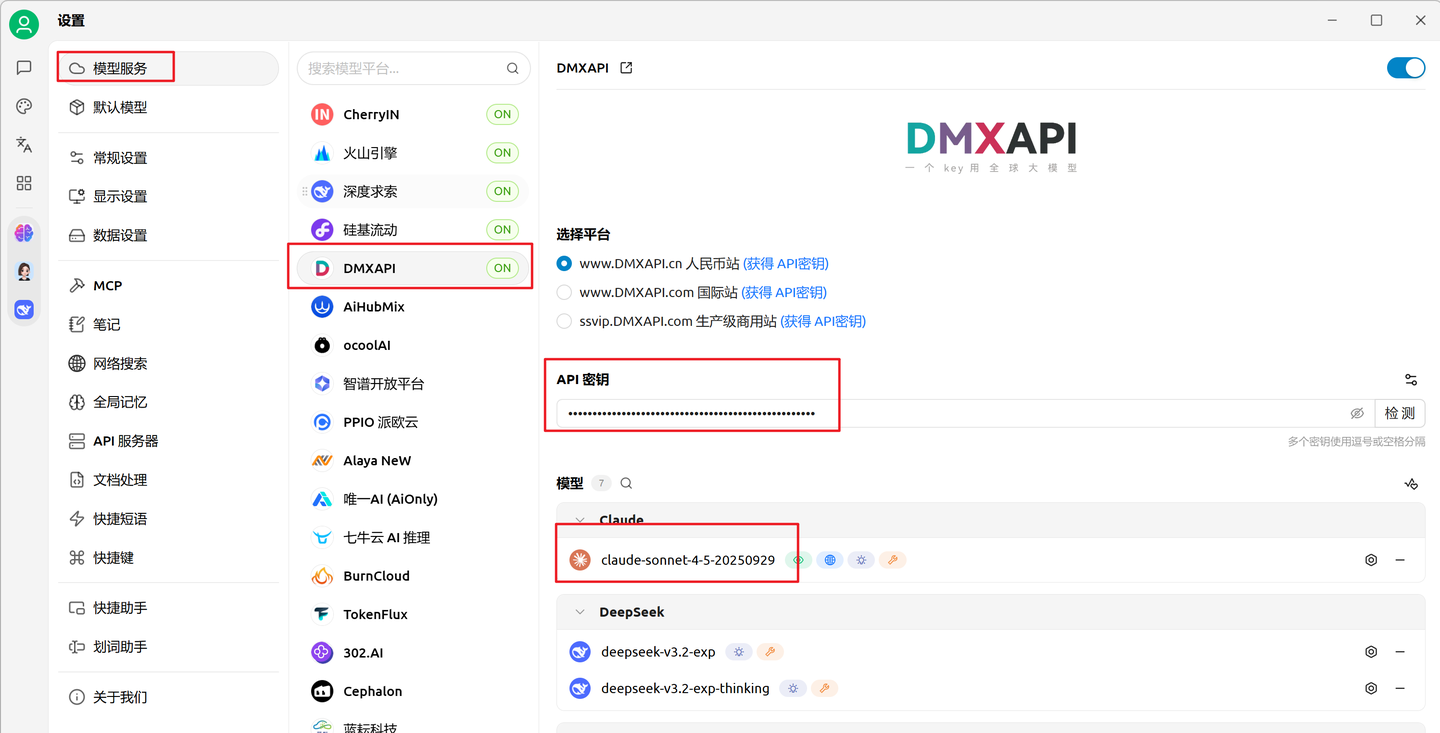Open the chat bubble icon in left sidebar
The width and height of the screenshot is (1440, 733).
click(23, 67)
